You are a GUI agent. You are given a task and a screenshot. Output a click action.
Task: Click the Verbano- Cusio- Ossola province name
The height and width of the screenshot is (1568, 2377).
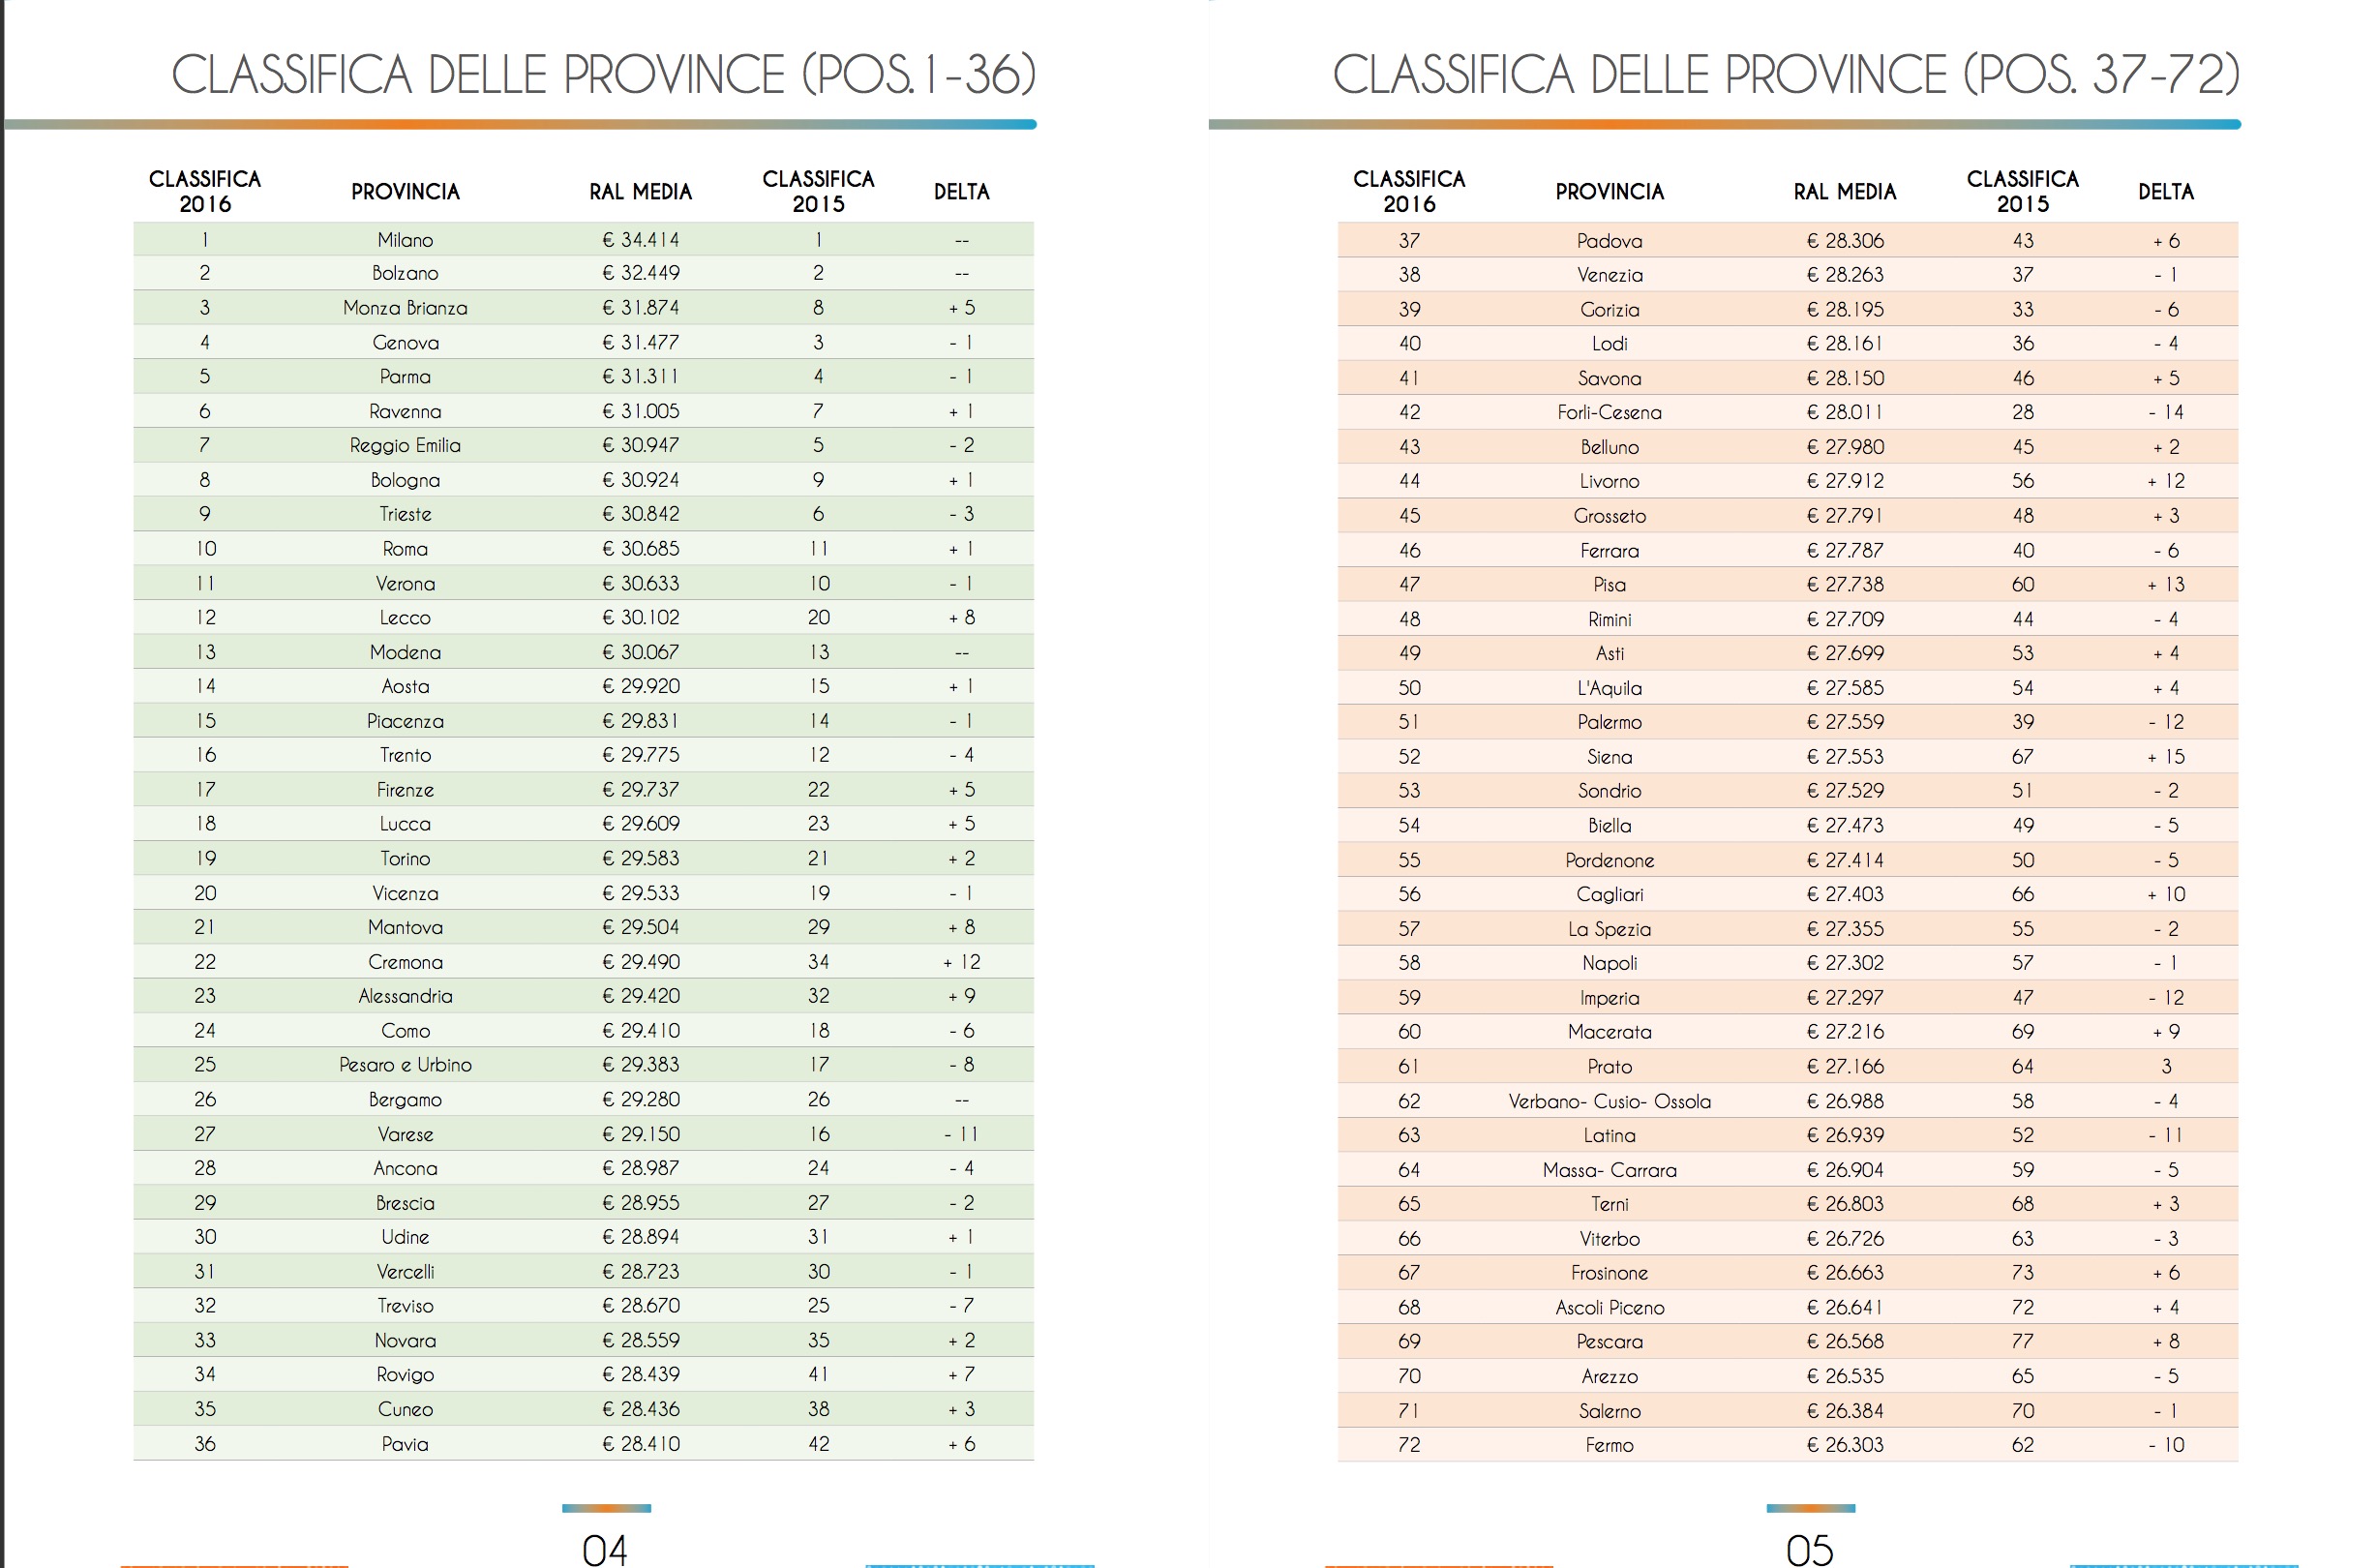tap(1609, 1101)
